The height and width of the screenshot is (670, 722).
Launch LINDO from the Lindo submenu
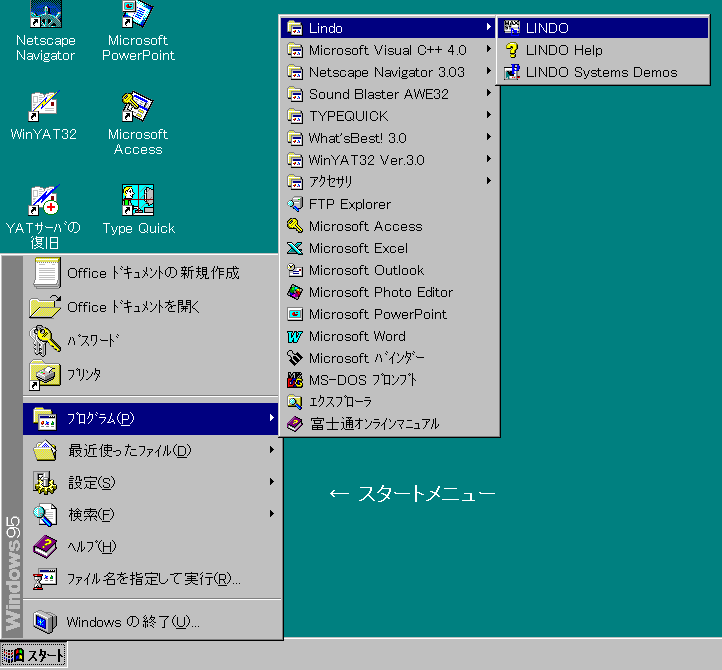(x=547, y=28)
